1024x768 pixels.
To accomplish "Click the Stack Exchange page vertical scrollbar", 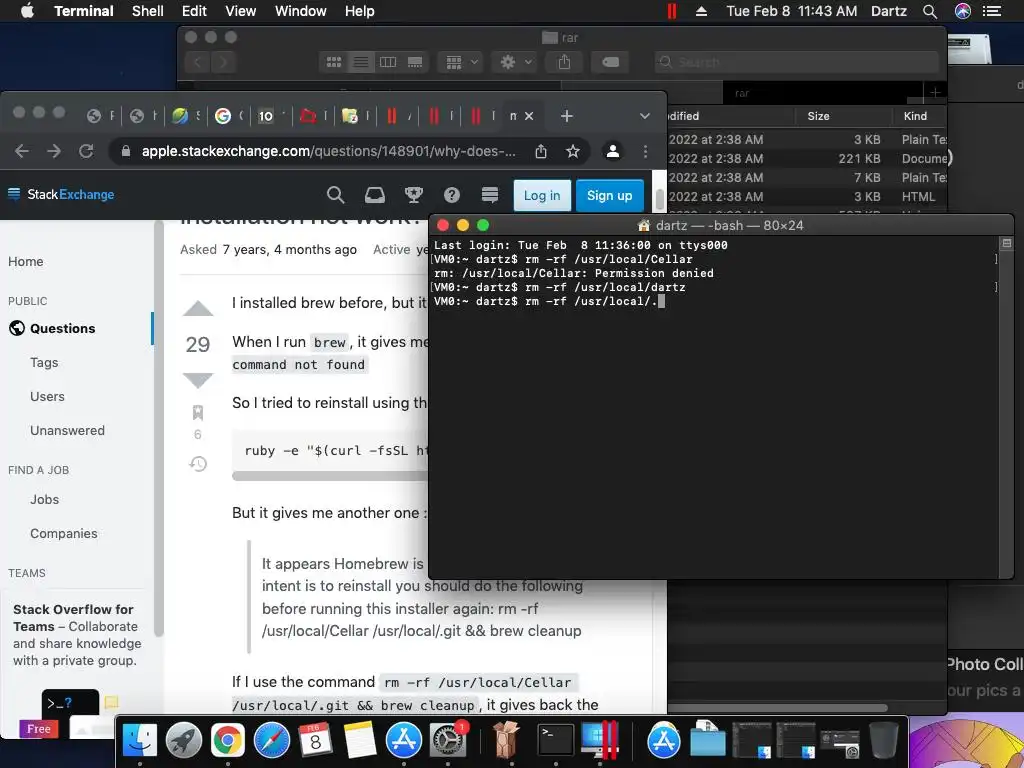I will click(x=660, y=199).
